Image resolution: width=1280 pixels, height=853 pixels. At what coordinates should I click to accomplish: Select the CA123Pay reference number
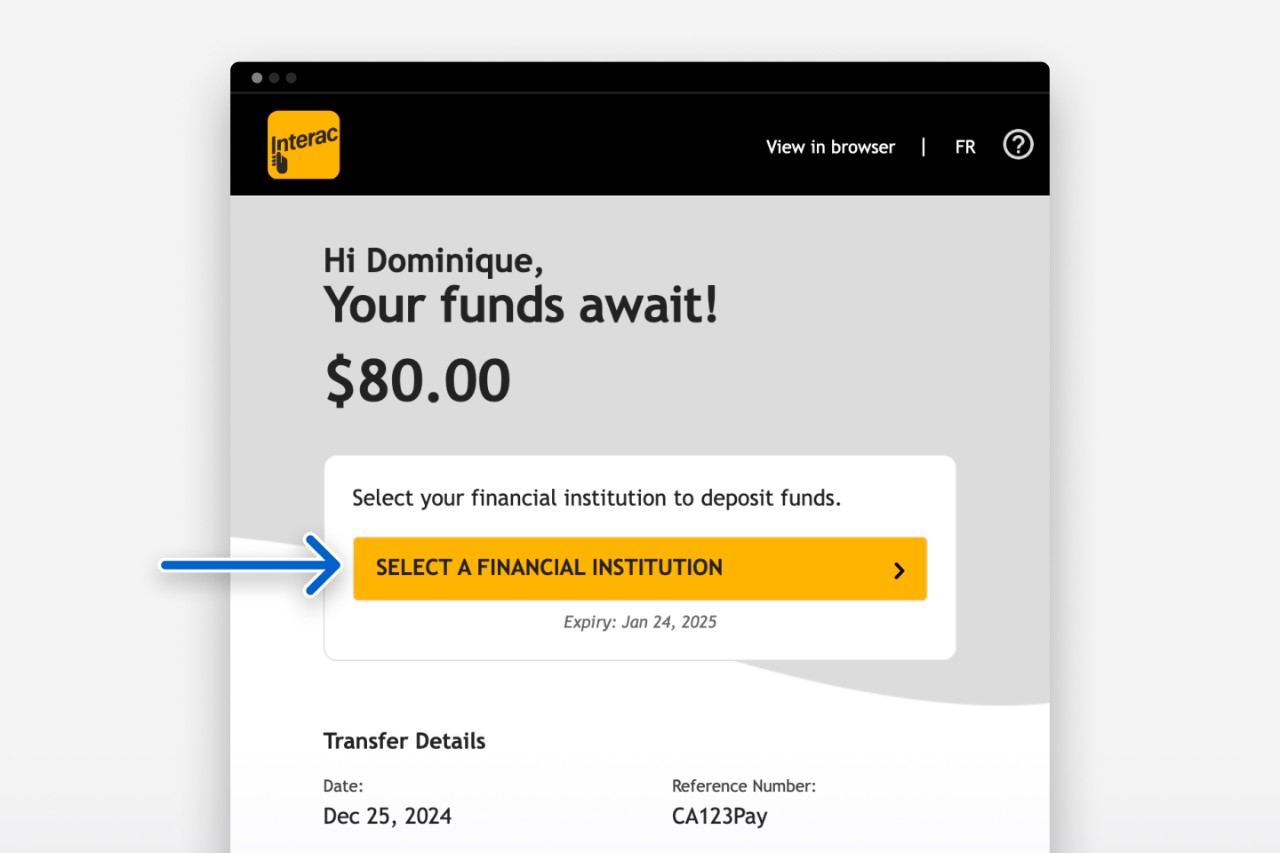click(719, 816)
